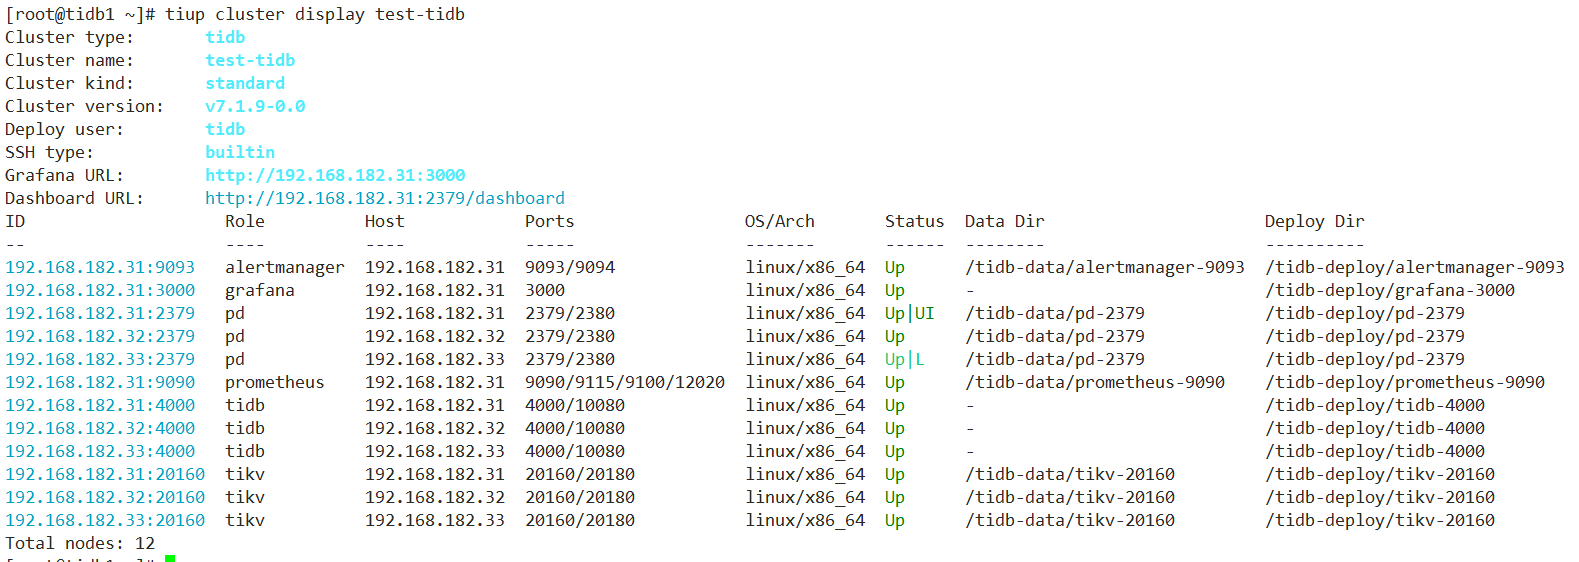1579x562 pixels.
Task: Click the Role column header
Action: coord(245,222)
